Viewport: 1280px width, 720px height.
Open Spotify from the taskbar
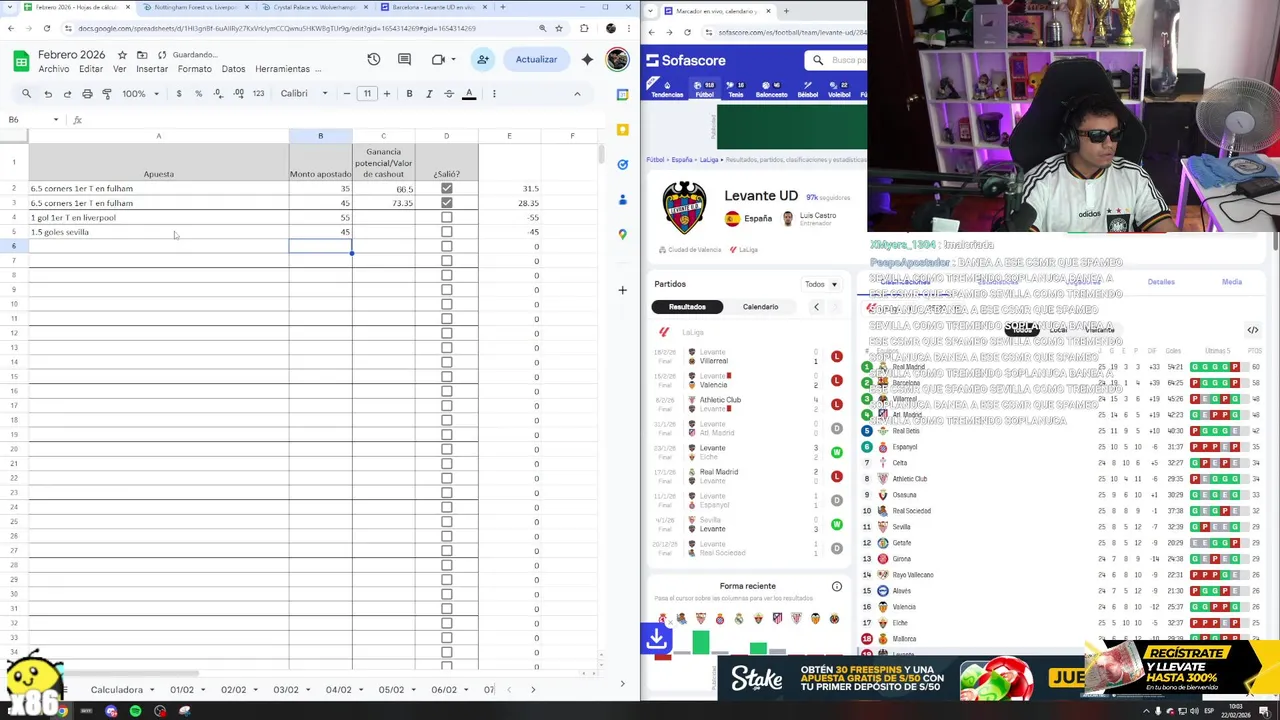135,711
